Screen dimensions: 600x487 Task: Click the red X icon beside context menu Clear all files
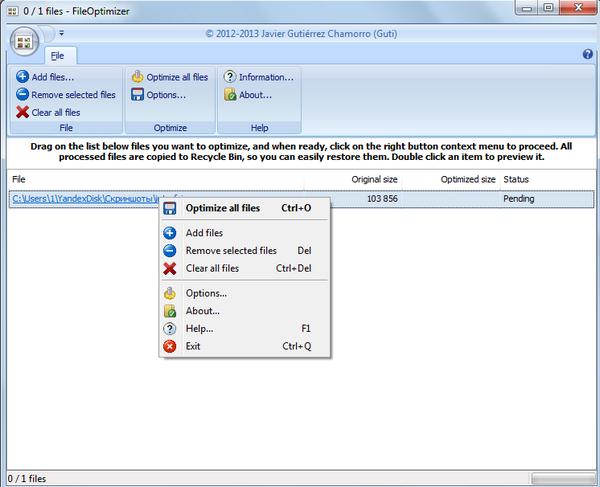point(170,269)
